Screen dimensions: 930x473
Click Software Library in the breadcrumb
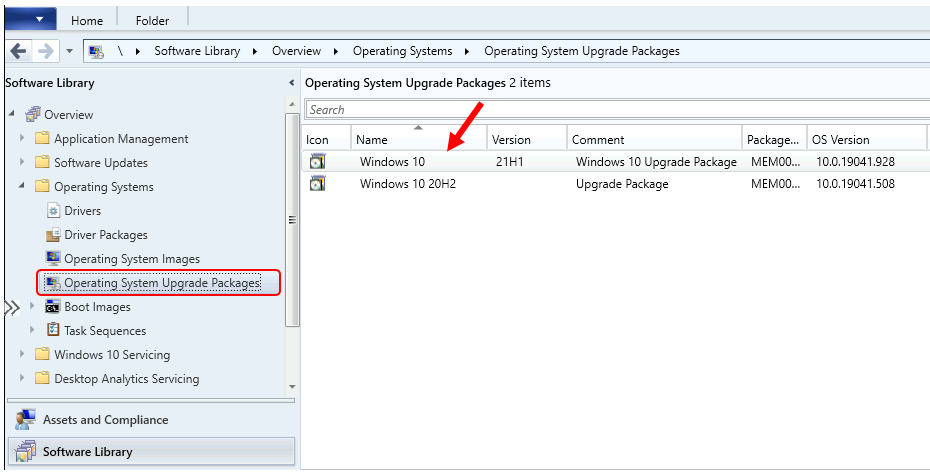(x=197, y=51)
